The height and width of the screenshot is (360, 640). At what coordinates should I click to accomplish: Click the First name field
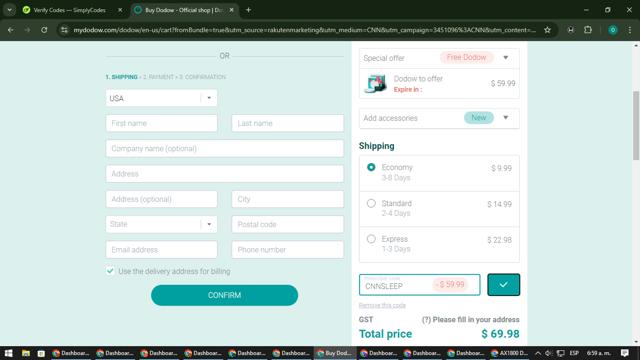click(x=162, y=123)
